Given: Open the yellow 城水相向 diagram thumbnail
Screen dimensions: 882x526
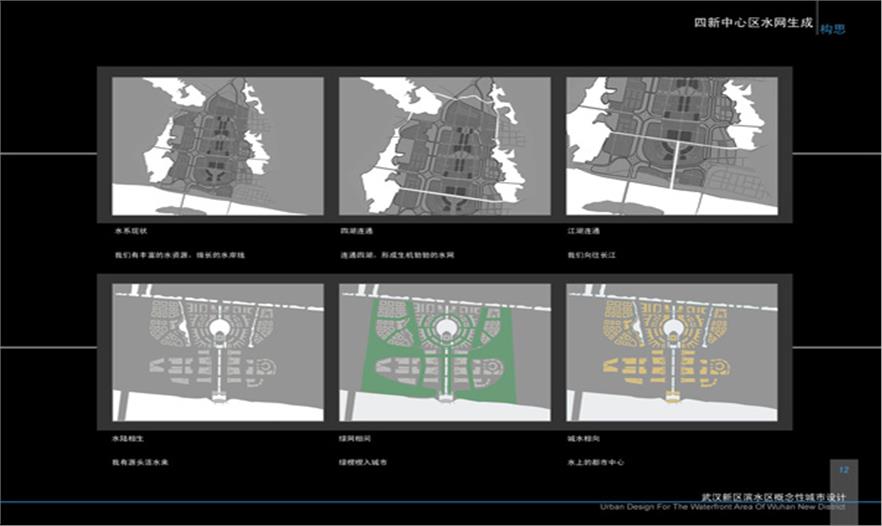Looking at the screenshot, I should click(x=670, y=352).
